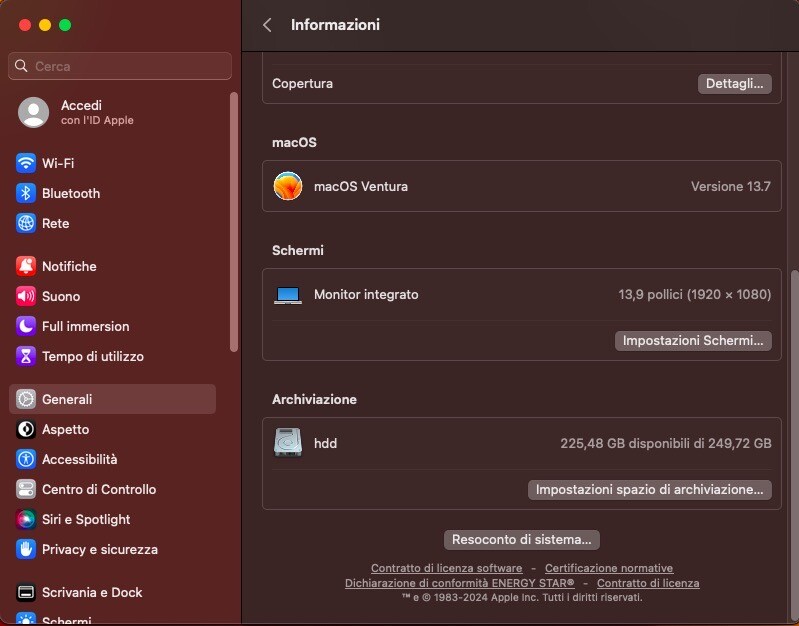The width and height of the screenshot is (799, 626).
Task: Open Scrivania e Dock sidebar item
Action: pos(112,592)
